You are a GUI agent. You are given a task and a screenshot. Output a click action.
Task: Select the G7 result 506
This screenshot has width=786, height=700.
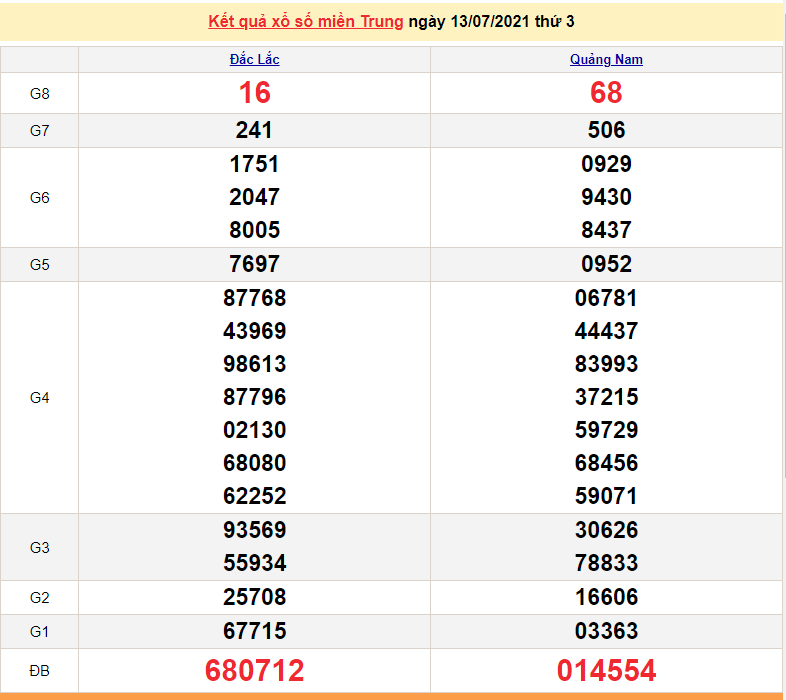point(606,130)
